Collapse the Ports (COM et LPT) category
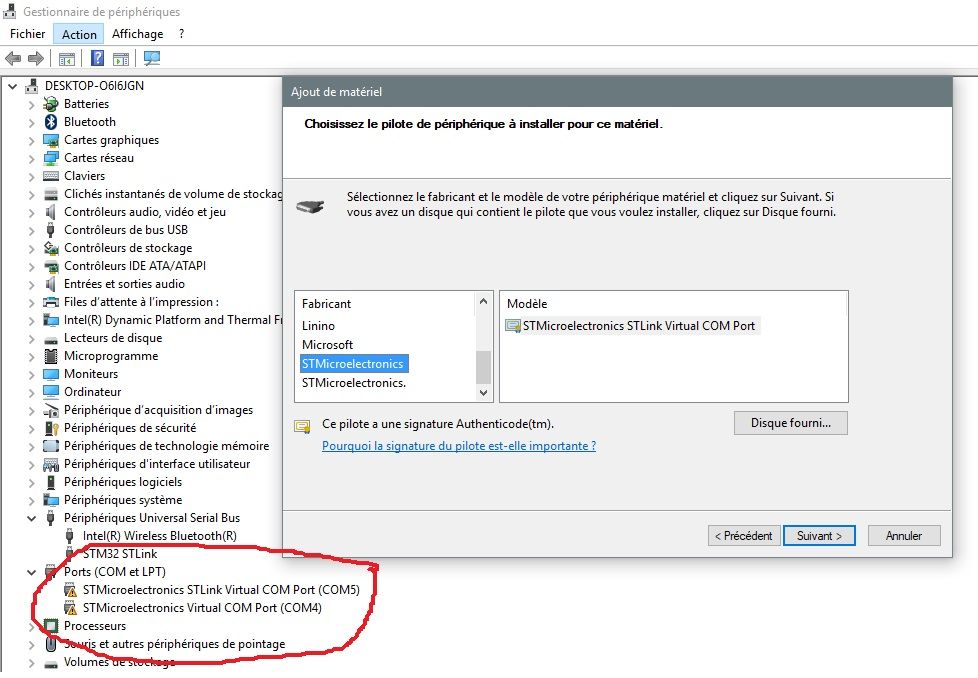The width and height of the screenshot is (978, 678). pos(31,572)
